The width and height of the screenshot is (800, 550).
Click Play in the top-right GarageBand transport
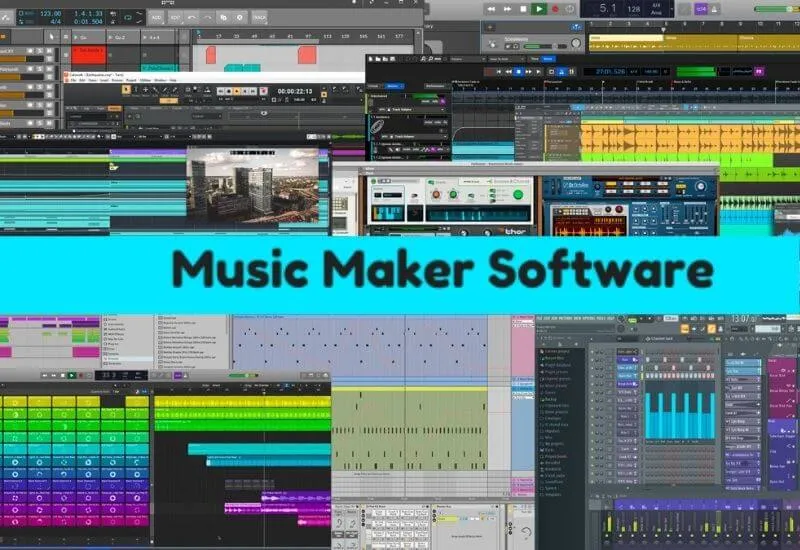[x=539, y=9]
